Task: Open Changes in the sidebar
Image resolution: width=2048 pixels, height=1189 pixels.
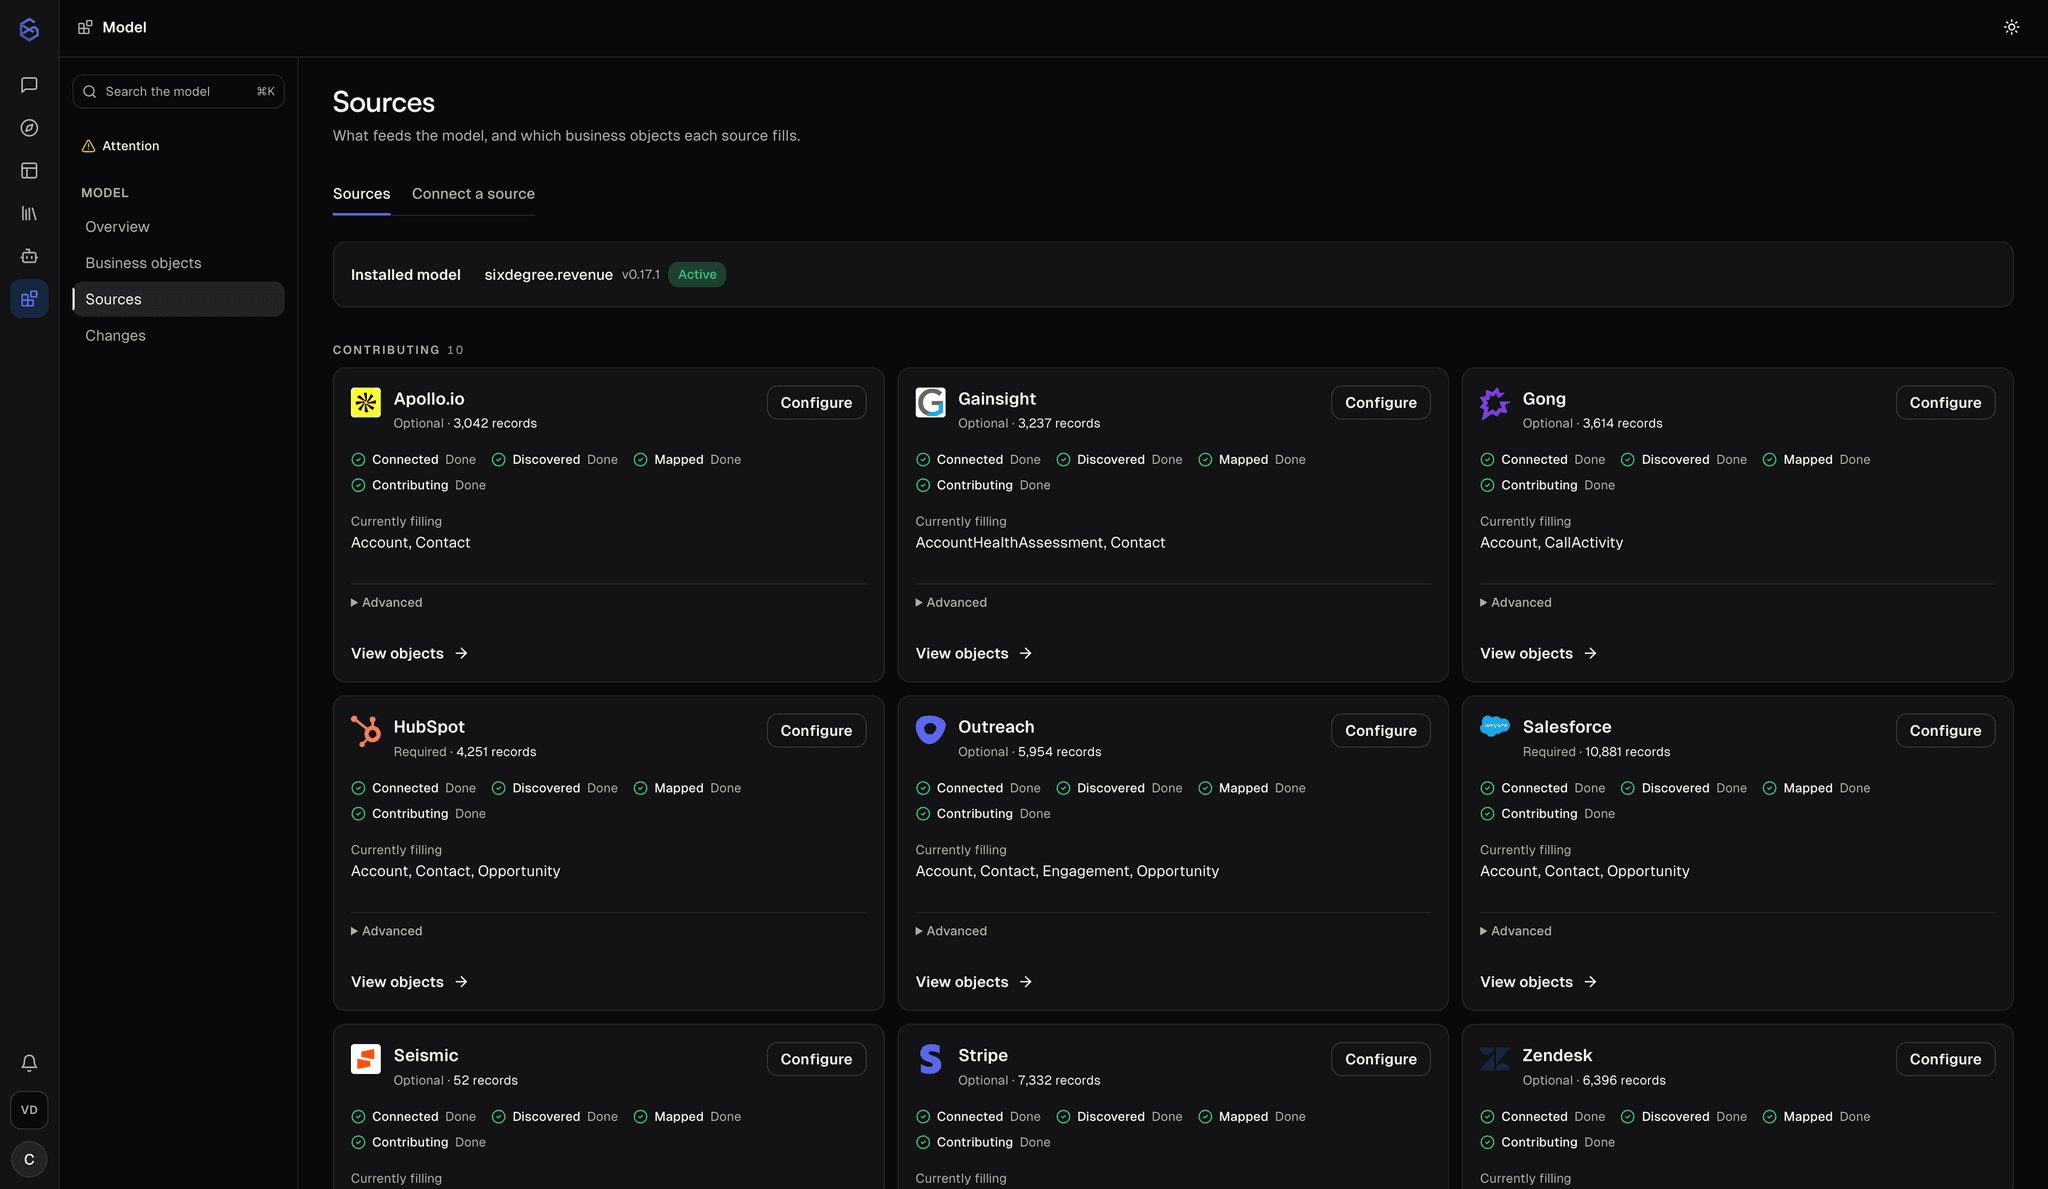Action: point(178,336)
